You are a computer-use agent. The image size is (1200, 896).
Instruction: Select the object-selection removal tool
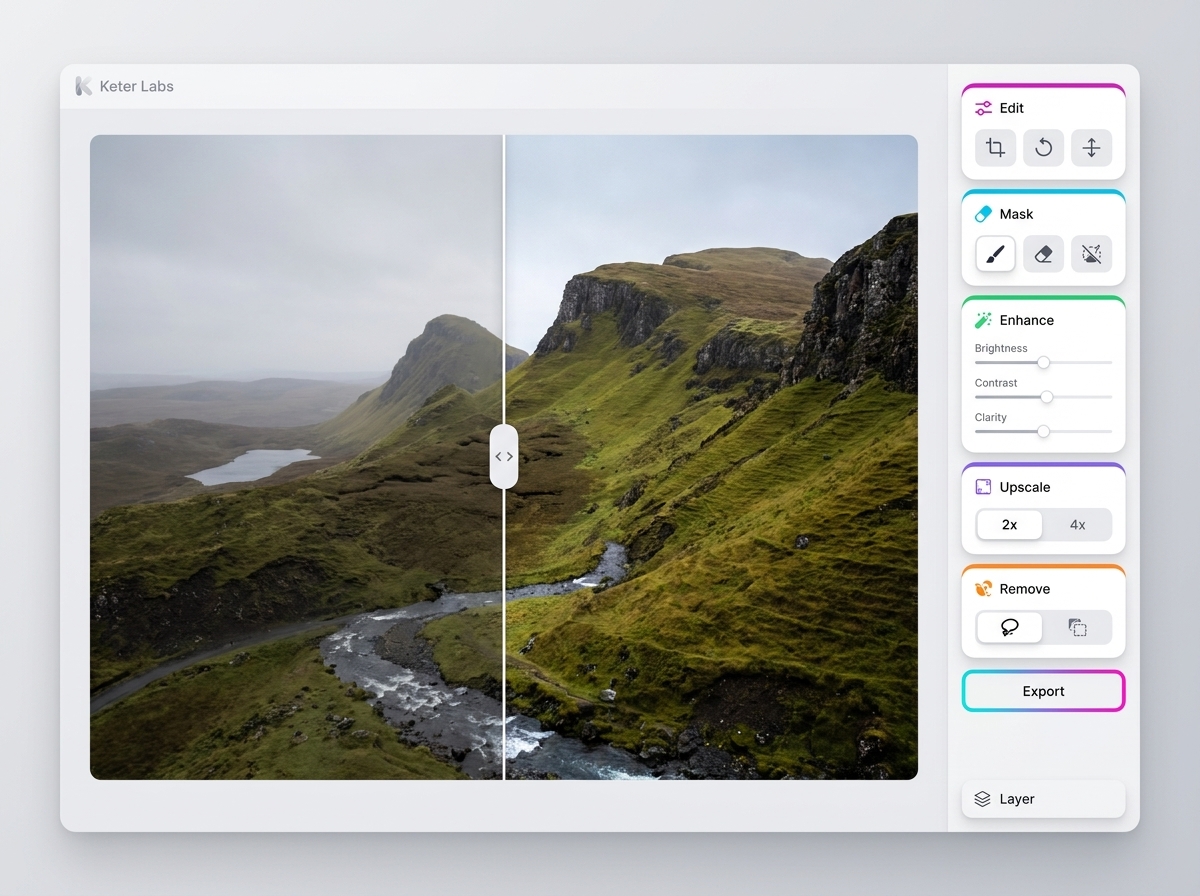point(1077,627)
